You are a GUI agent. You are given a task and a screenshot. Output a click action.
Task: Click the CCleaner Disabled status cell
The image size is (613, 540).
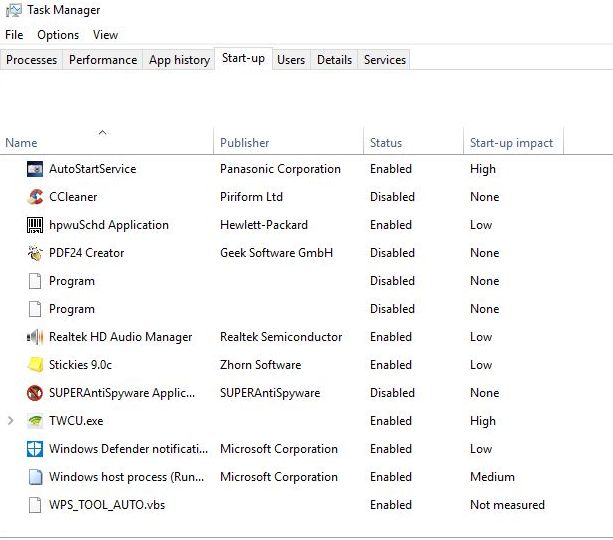point(392,197)
